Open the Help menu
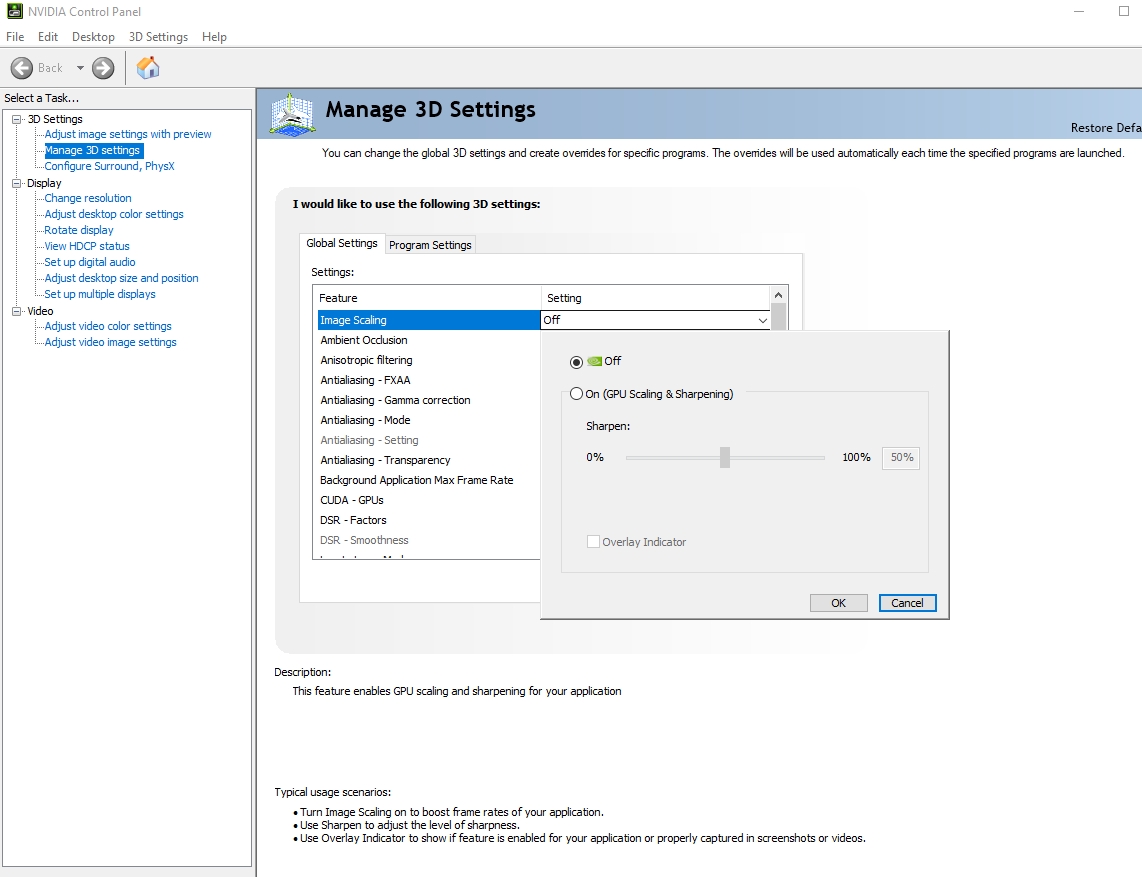This screenshot has height=877, width=1142. [x=214, y=36]
